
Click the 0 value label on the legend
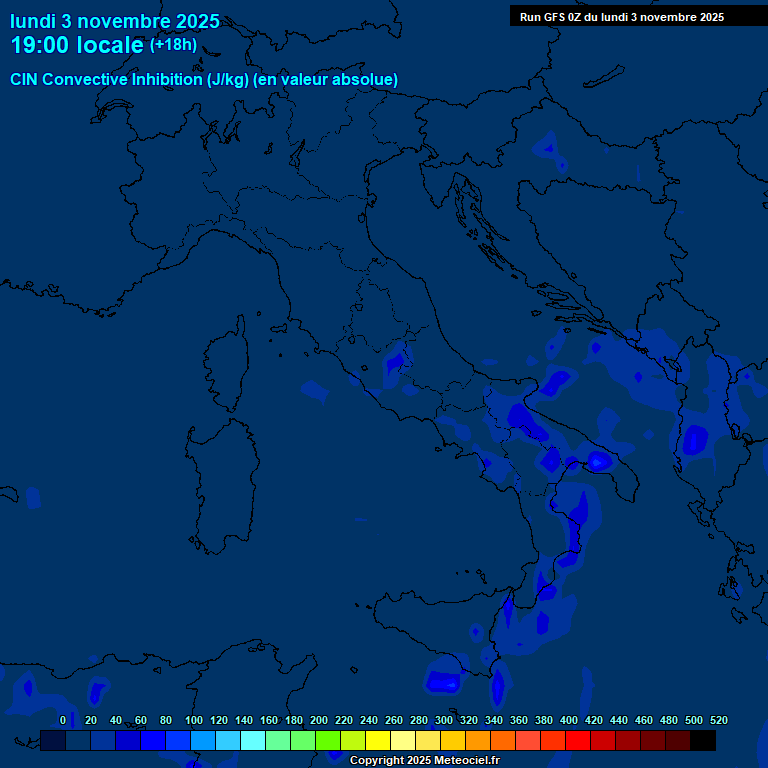63,720
